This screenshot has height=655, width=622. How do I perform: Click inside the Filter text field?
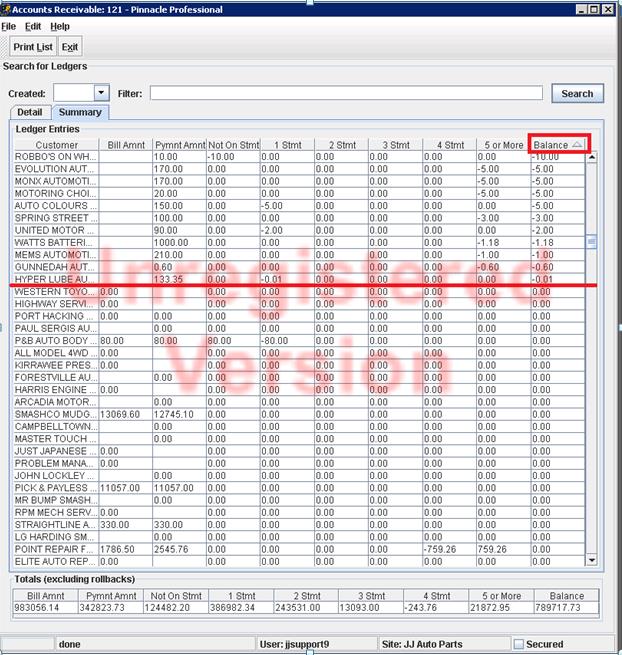tap(346, 93)
